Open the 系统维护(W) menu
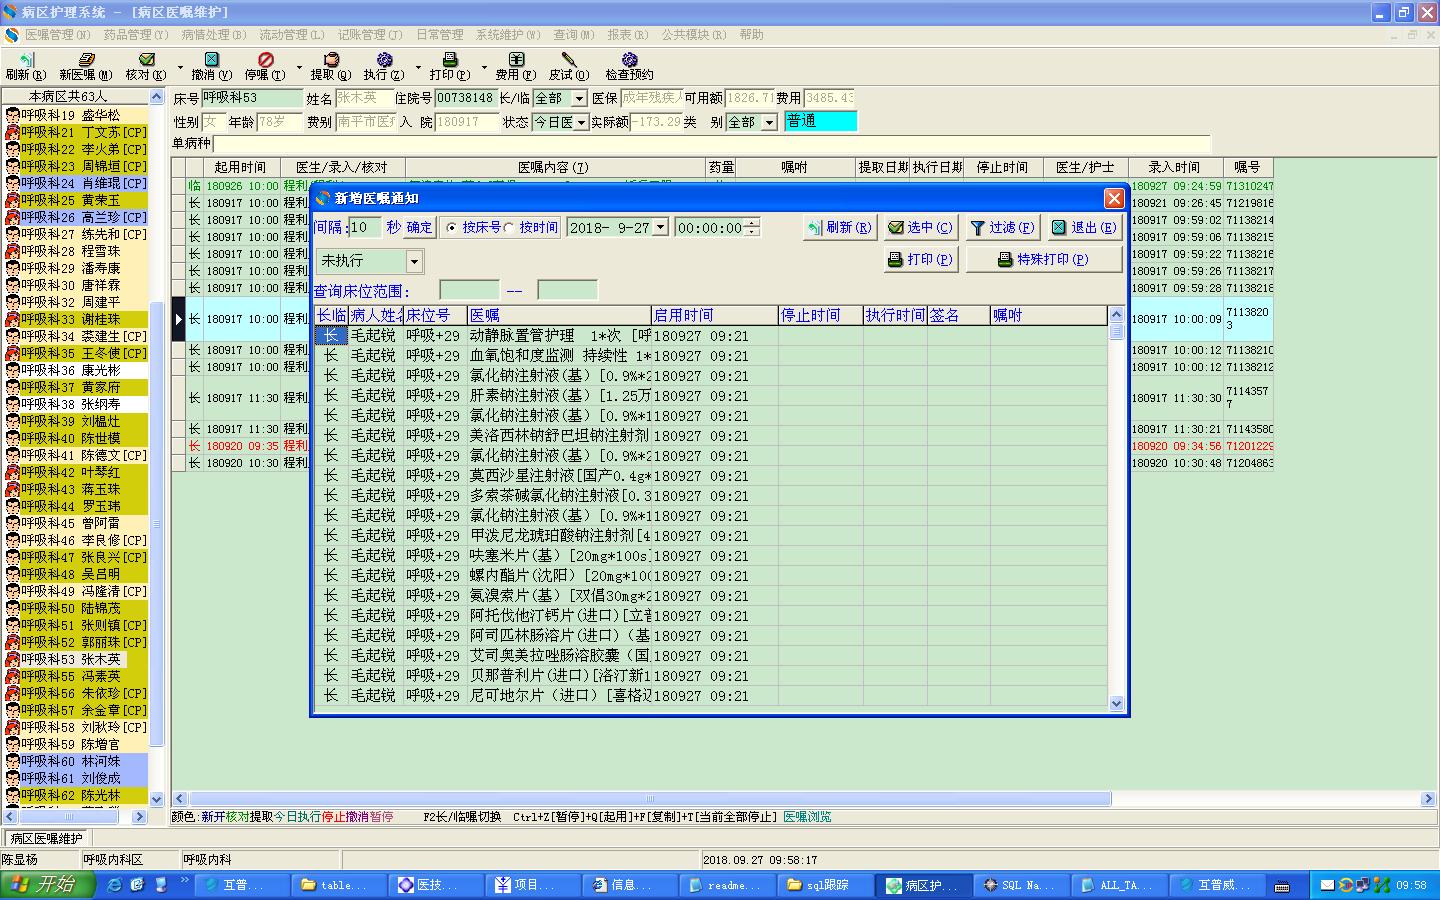This screenshot has width=1440, height=900. point(508,35)
